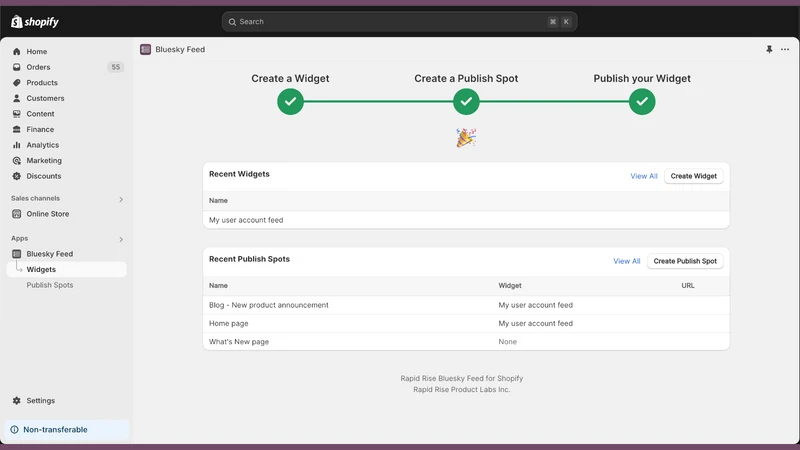Click the Create Widget button
800x450 pixels.
[693, 176]
